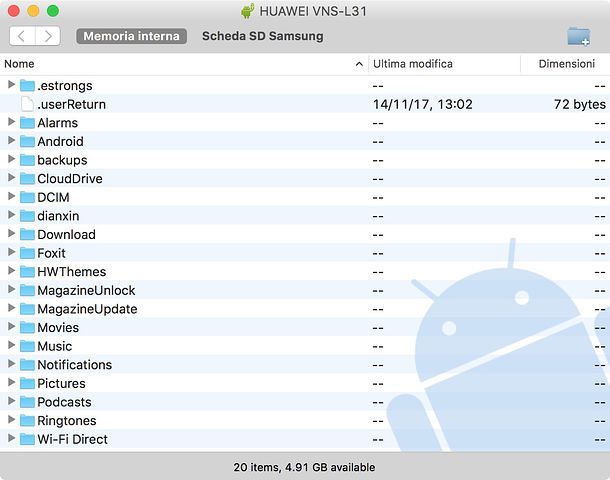Select the Movies folder name

pyautogui.click(x=58, y=328)
